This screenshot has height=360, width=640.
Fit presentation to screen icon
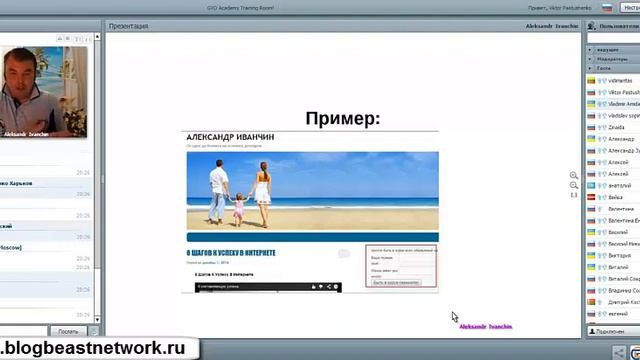[x=573, y=195]
